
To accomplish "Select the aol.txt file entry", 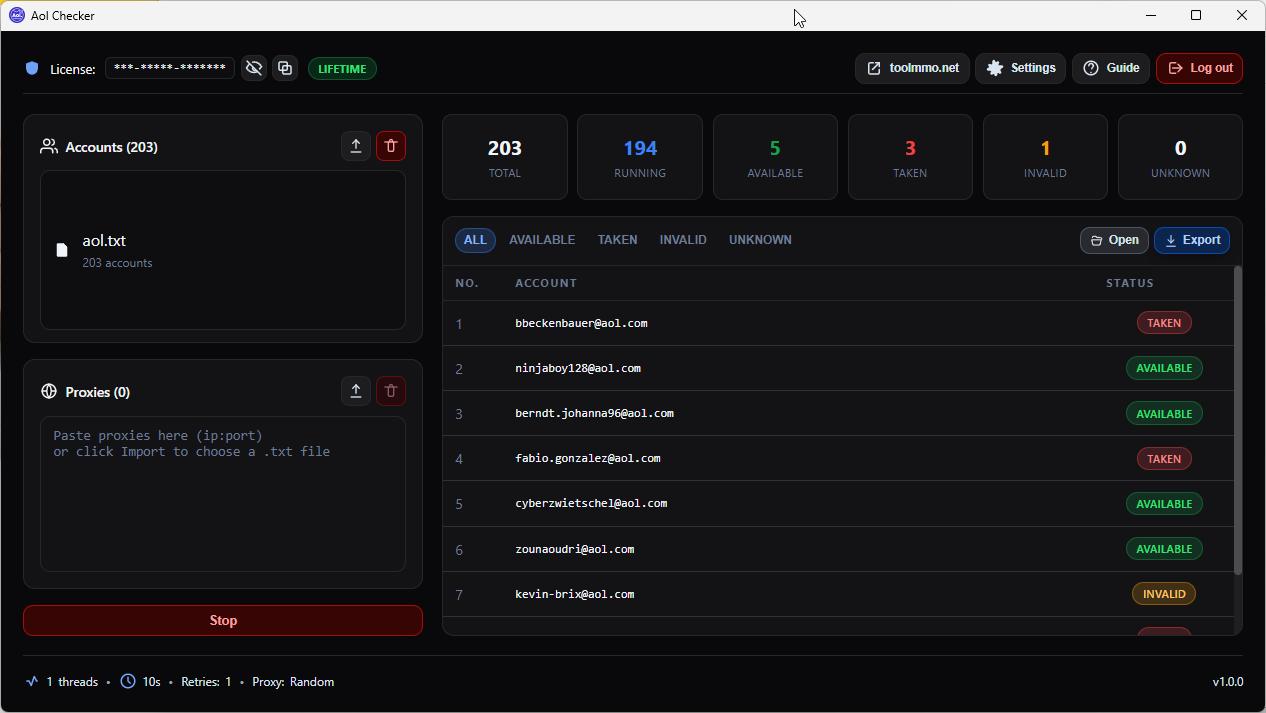I will tap(223, 250).
